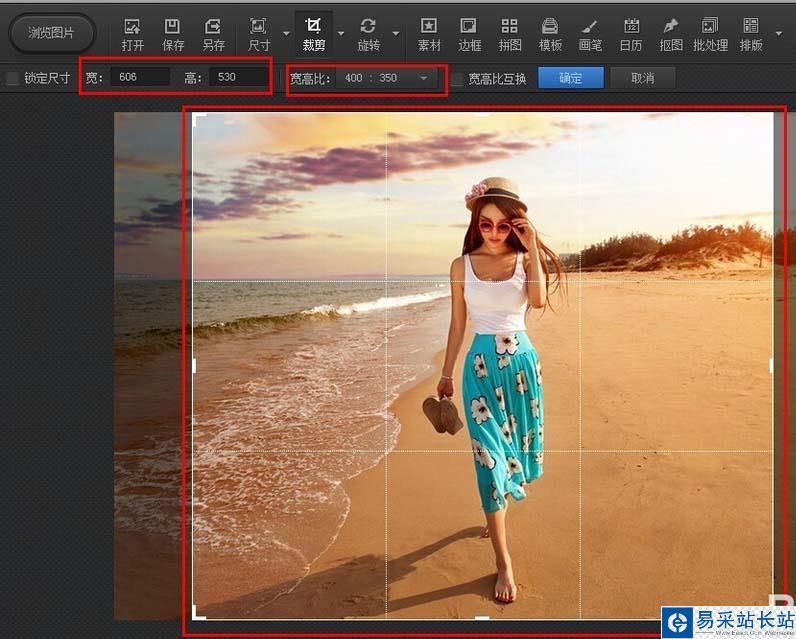The height and width of the screenshot is (639, 796).
Task: Select the 另存 (Save As) icon
Action: coord(213,33)
